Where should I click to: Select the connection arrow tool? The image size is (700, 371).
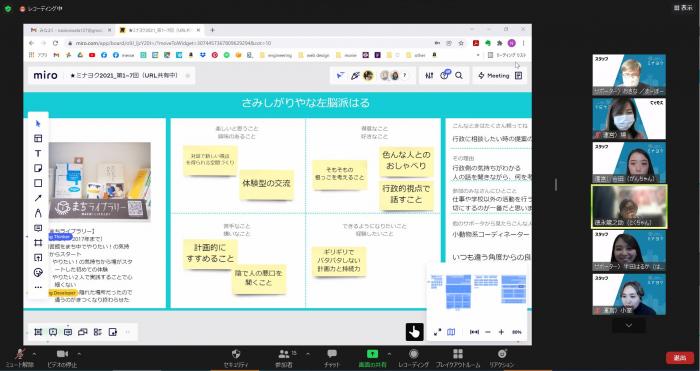(x=38, y=198)
